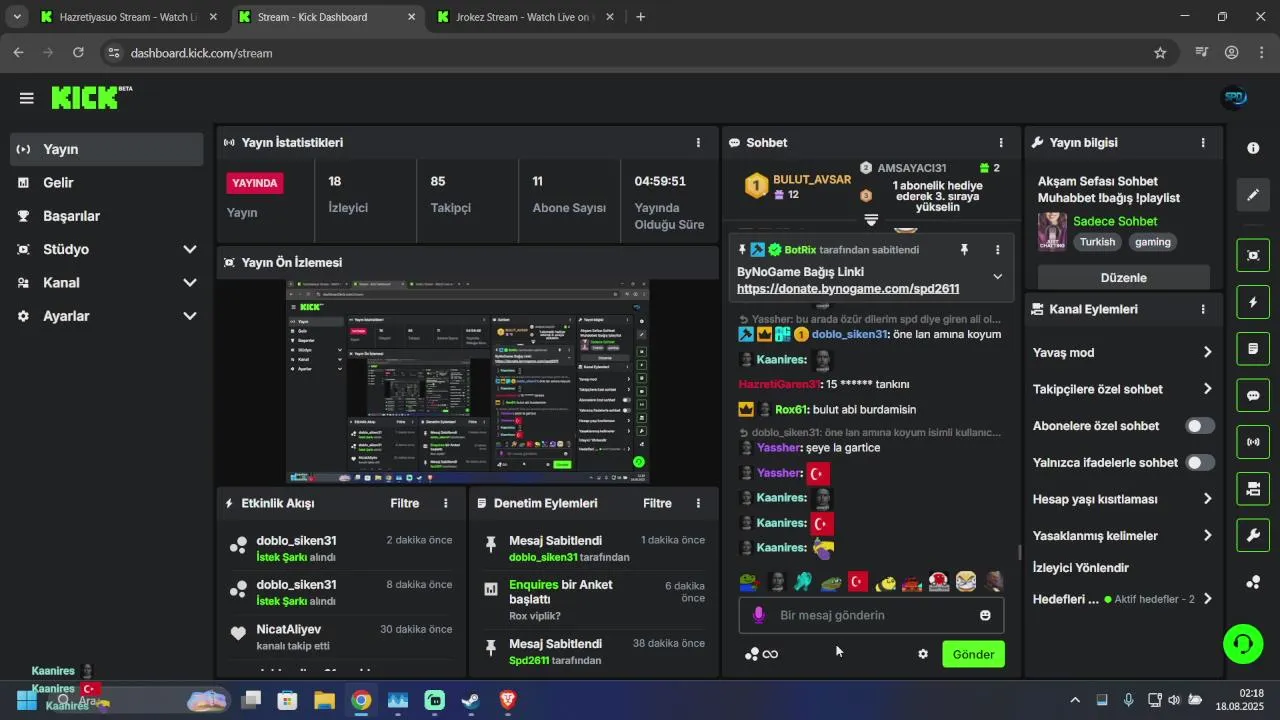Click the info icon in right sidebar
Screen dimensions: 1280x720
(x=1253, y=148)
